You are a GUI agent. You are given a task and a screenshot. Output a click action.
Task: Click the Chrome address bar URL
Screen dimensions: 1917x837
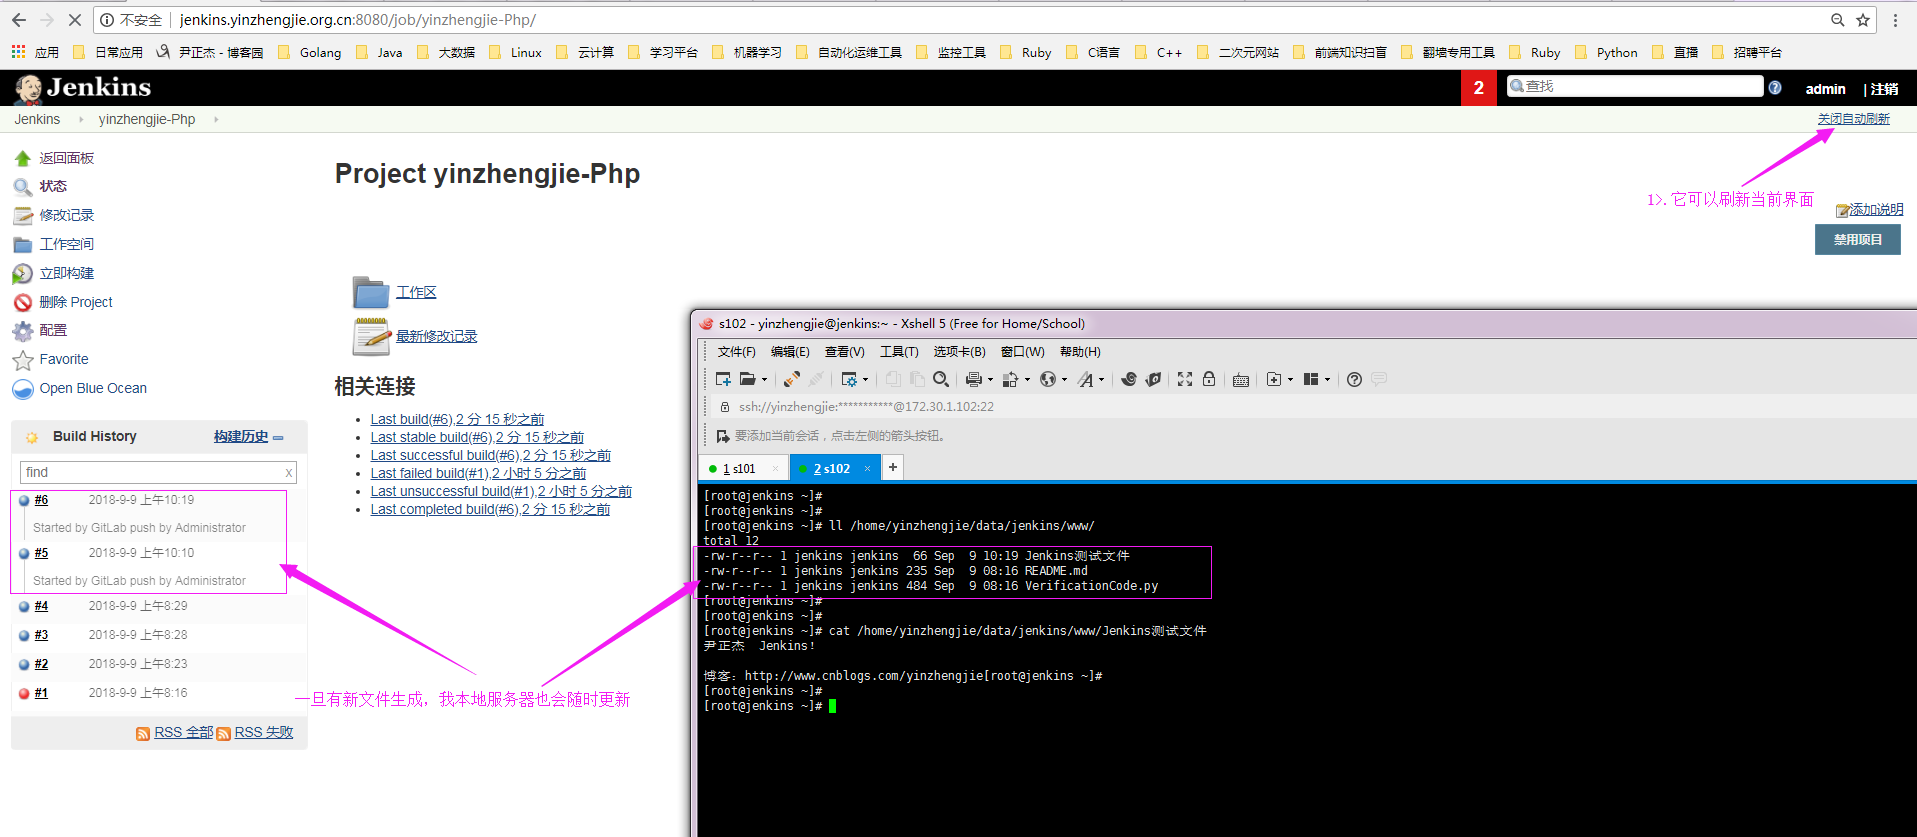[357, 20]
